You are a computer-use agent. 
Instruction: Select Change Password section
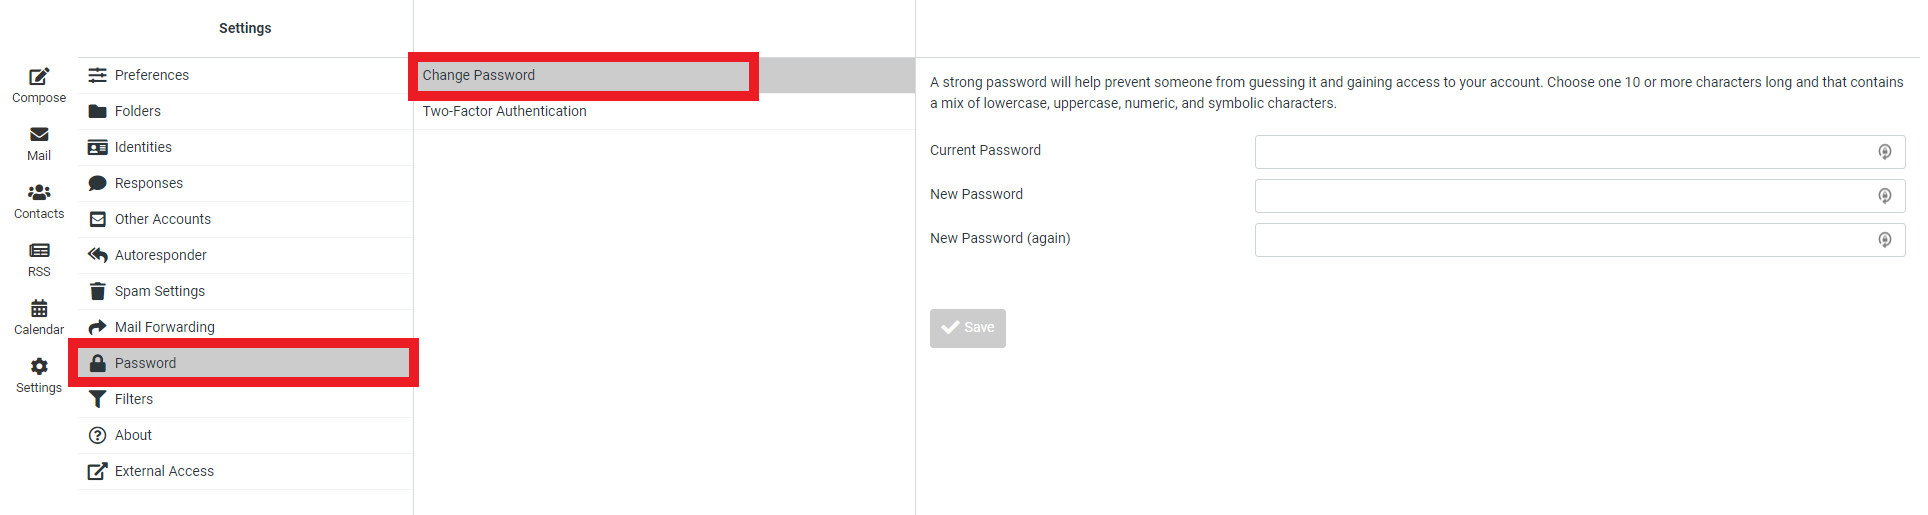[664, 75]
